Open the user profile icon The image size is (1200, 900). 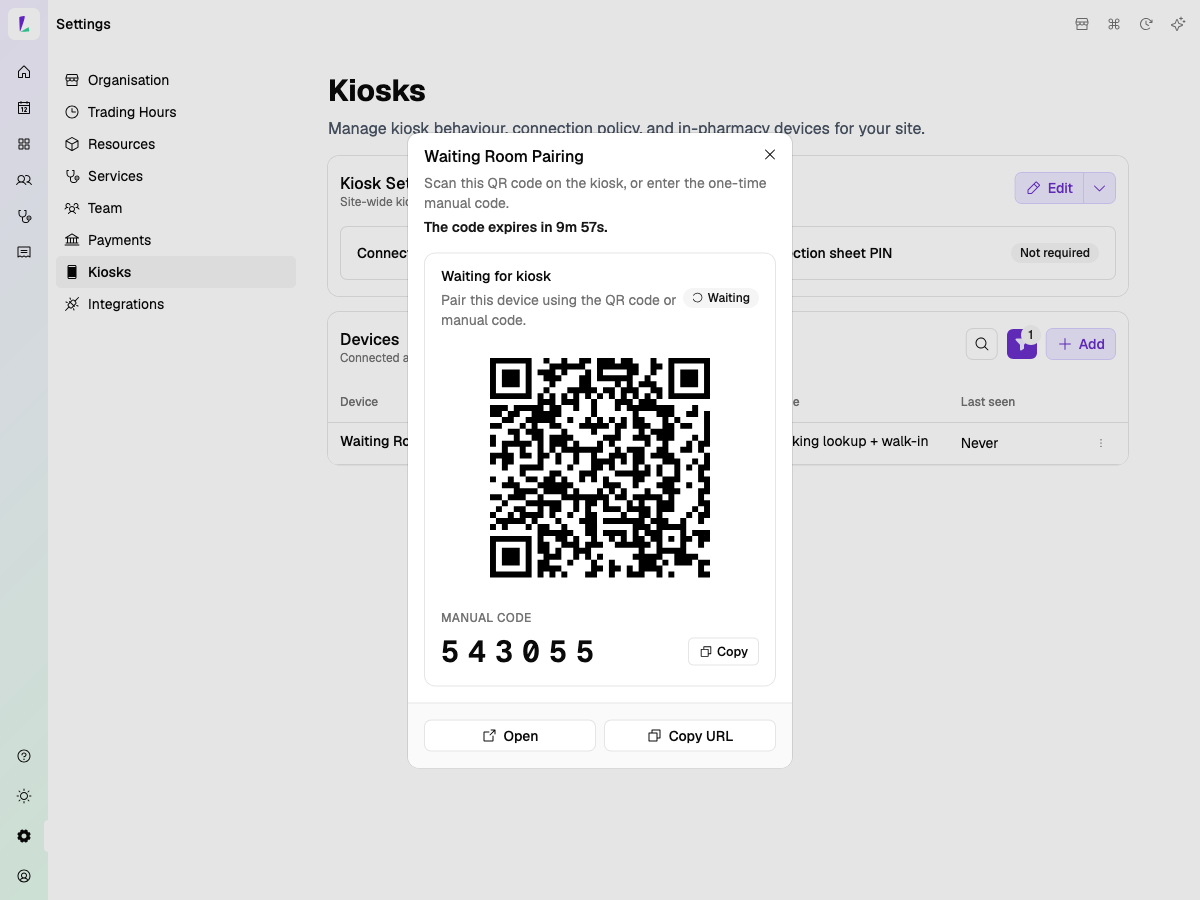24,876
